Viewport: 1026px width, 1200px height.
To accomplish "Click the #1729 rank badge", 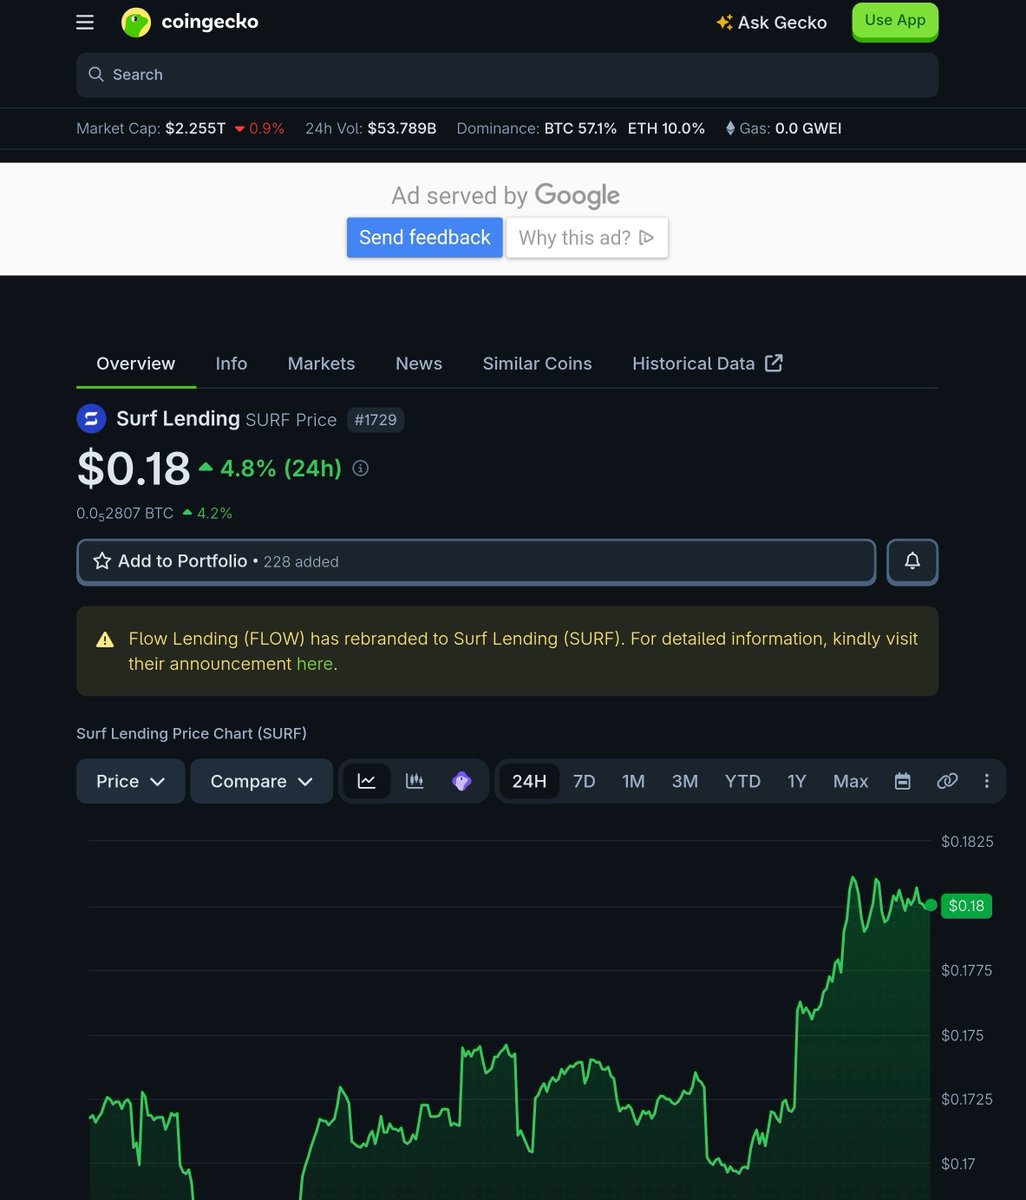I will pos(376,420).
